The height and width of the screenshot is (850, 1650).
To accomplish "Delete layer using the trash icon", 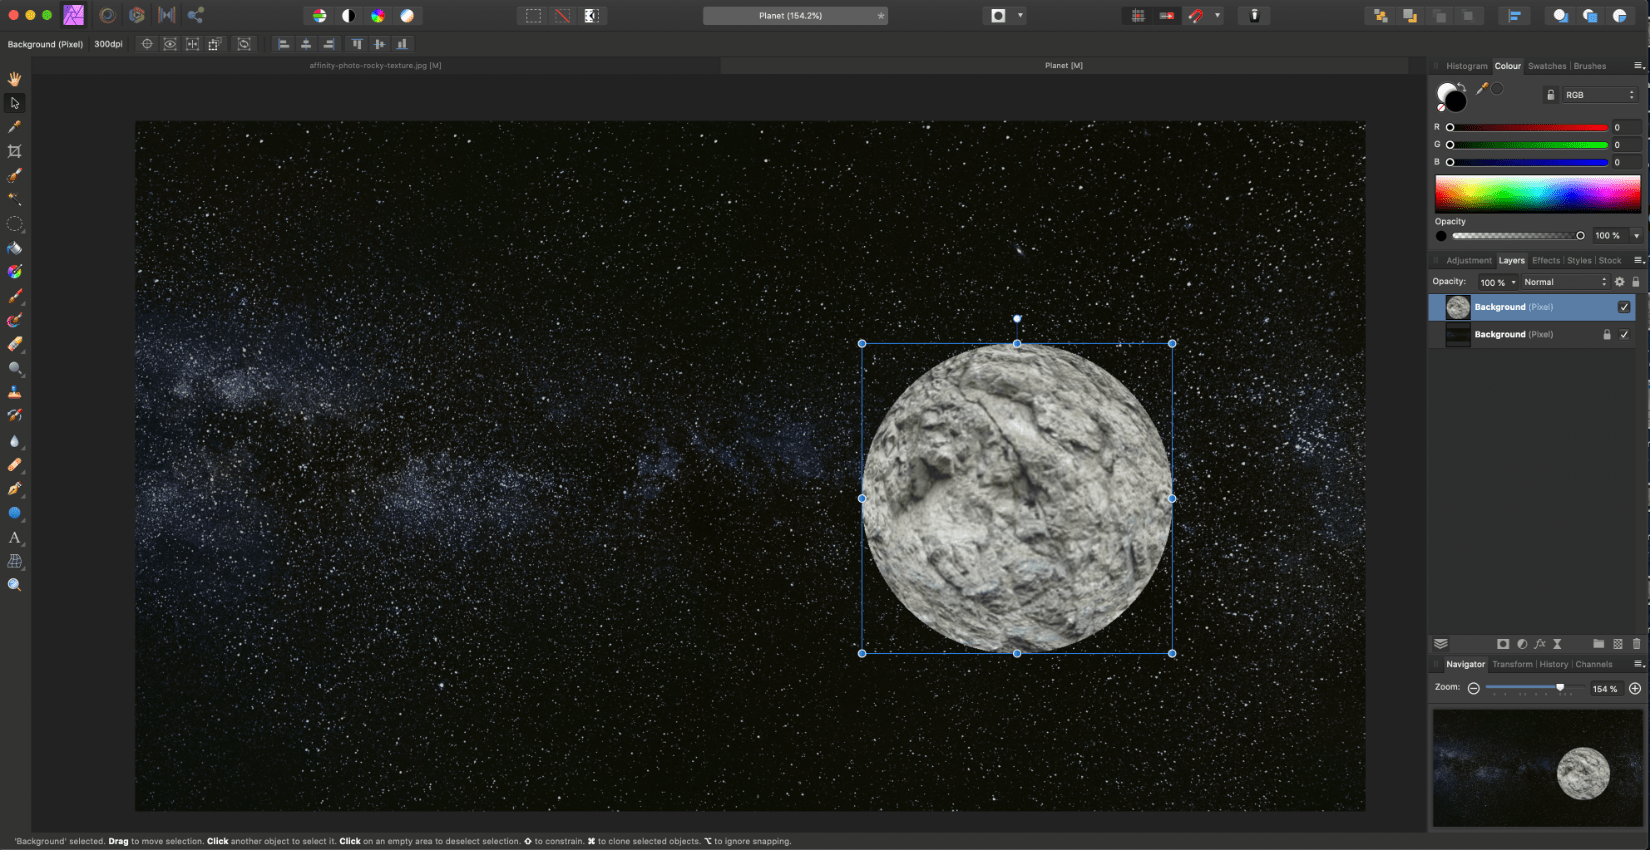I will (x=1636, y=644).
